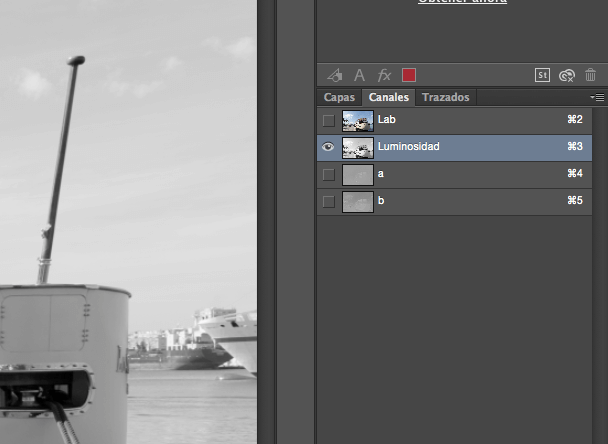Viewport: 608px width, 444px height.
Task: Click the ⌘3 shortcut label
Action: pyautogui.click(x=575, y=146)
